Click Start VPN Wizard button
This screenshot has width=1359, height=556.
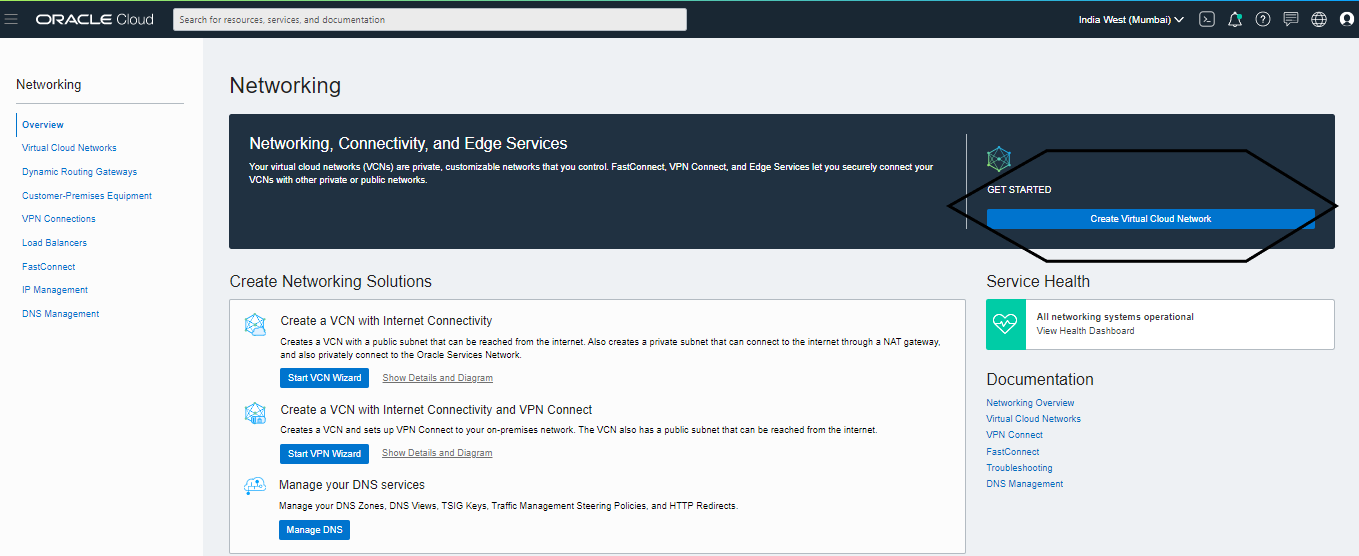pyautogui.click(x=324, y=454)
